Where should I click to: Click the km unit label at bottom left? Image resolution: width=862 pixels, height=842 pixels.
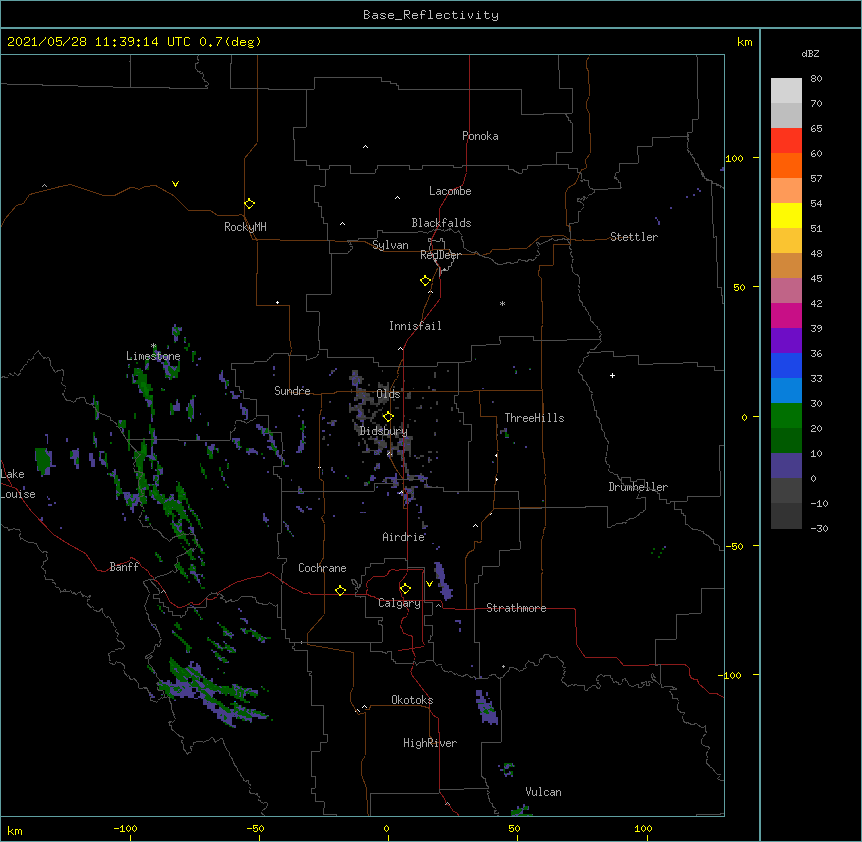tap(15, 830)
